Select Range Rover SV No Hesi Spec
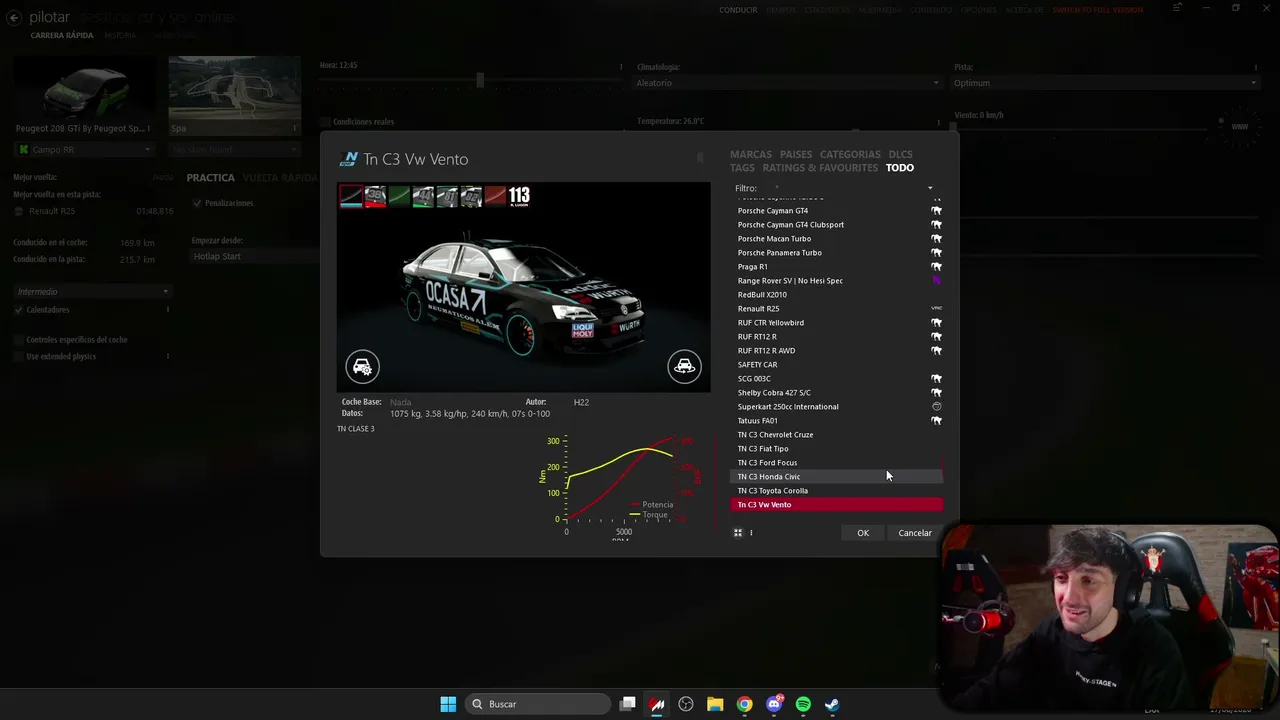Screen dimensions: 1280x720 pos(838,281)
